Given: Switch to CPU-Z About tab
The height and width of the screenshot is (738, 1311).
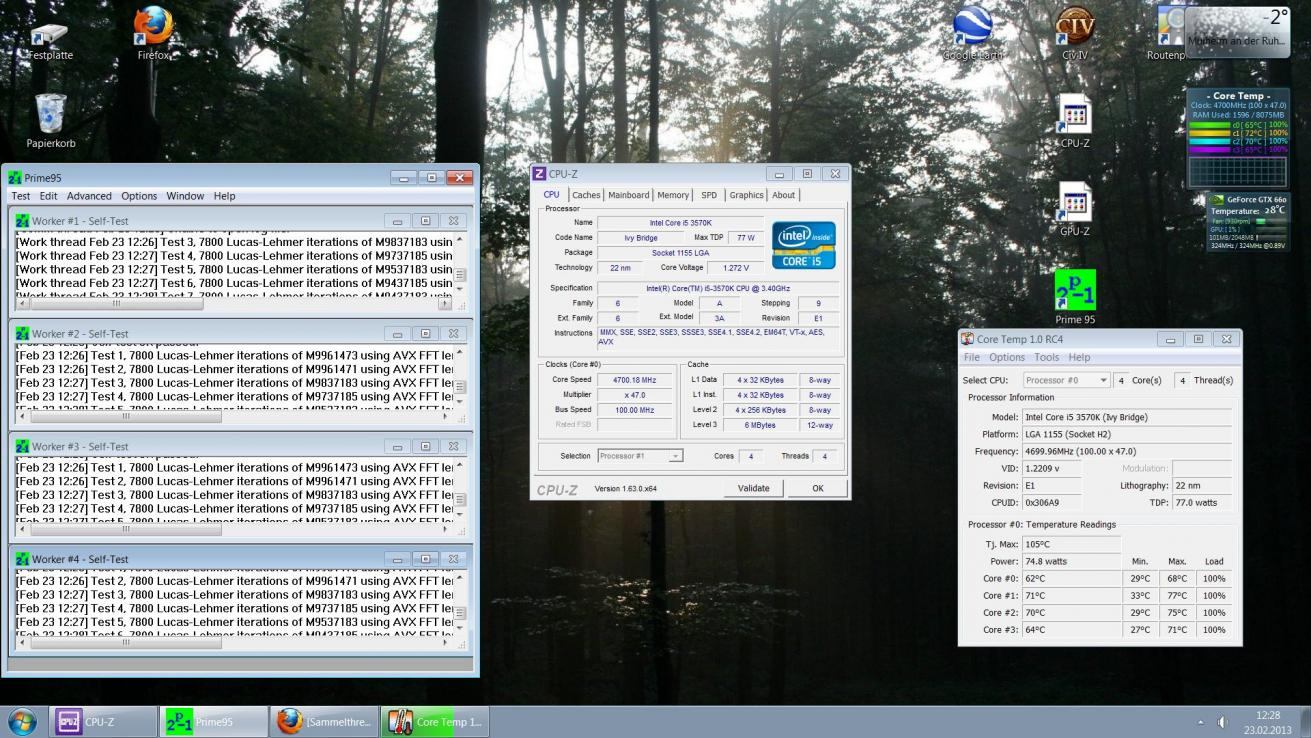Looking at the screenshot, I should point(784,195).
